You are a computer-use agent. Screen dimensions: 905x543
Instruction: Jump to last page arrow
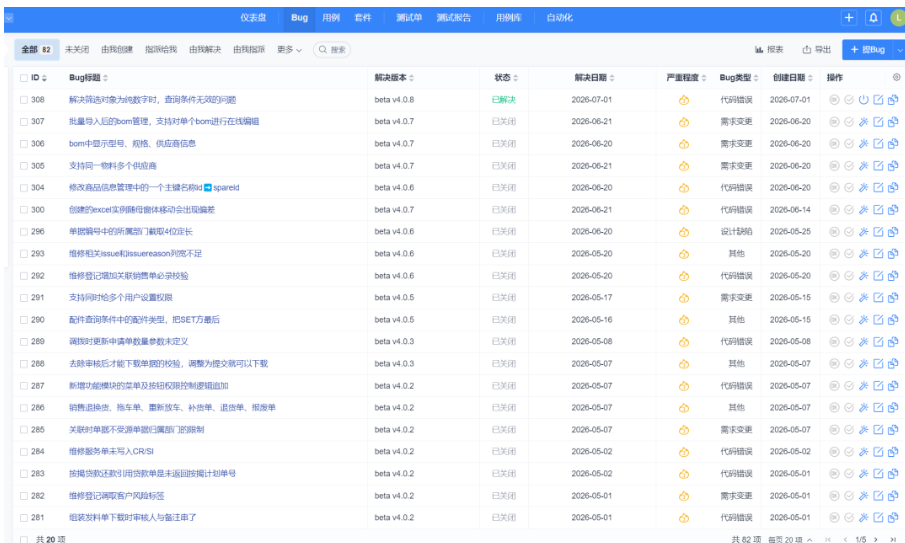[x=893, y=540]
